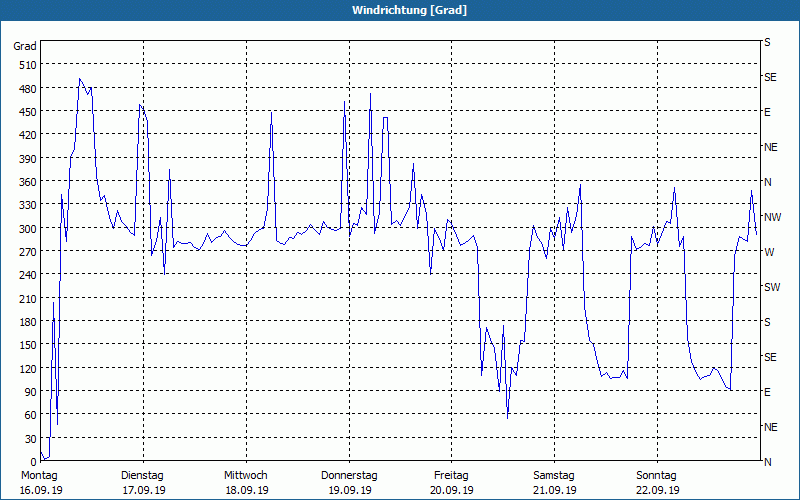
Task: Click the Donnerstag day label
Action: click(349, 476)
